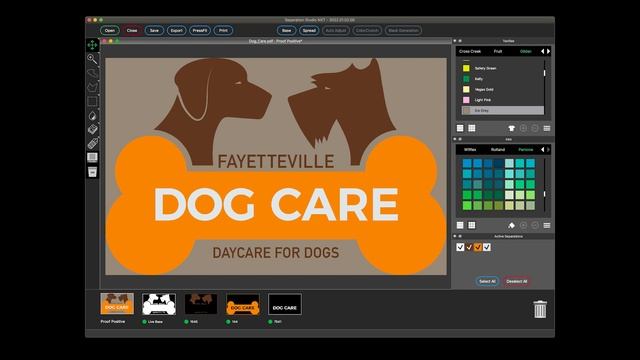
Task: Pick the Vegas Gold textile swatch
Action: tap(466, 89)
